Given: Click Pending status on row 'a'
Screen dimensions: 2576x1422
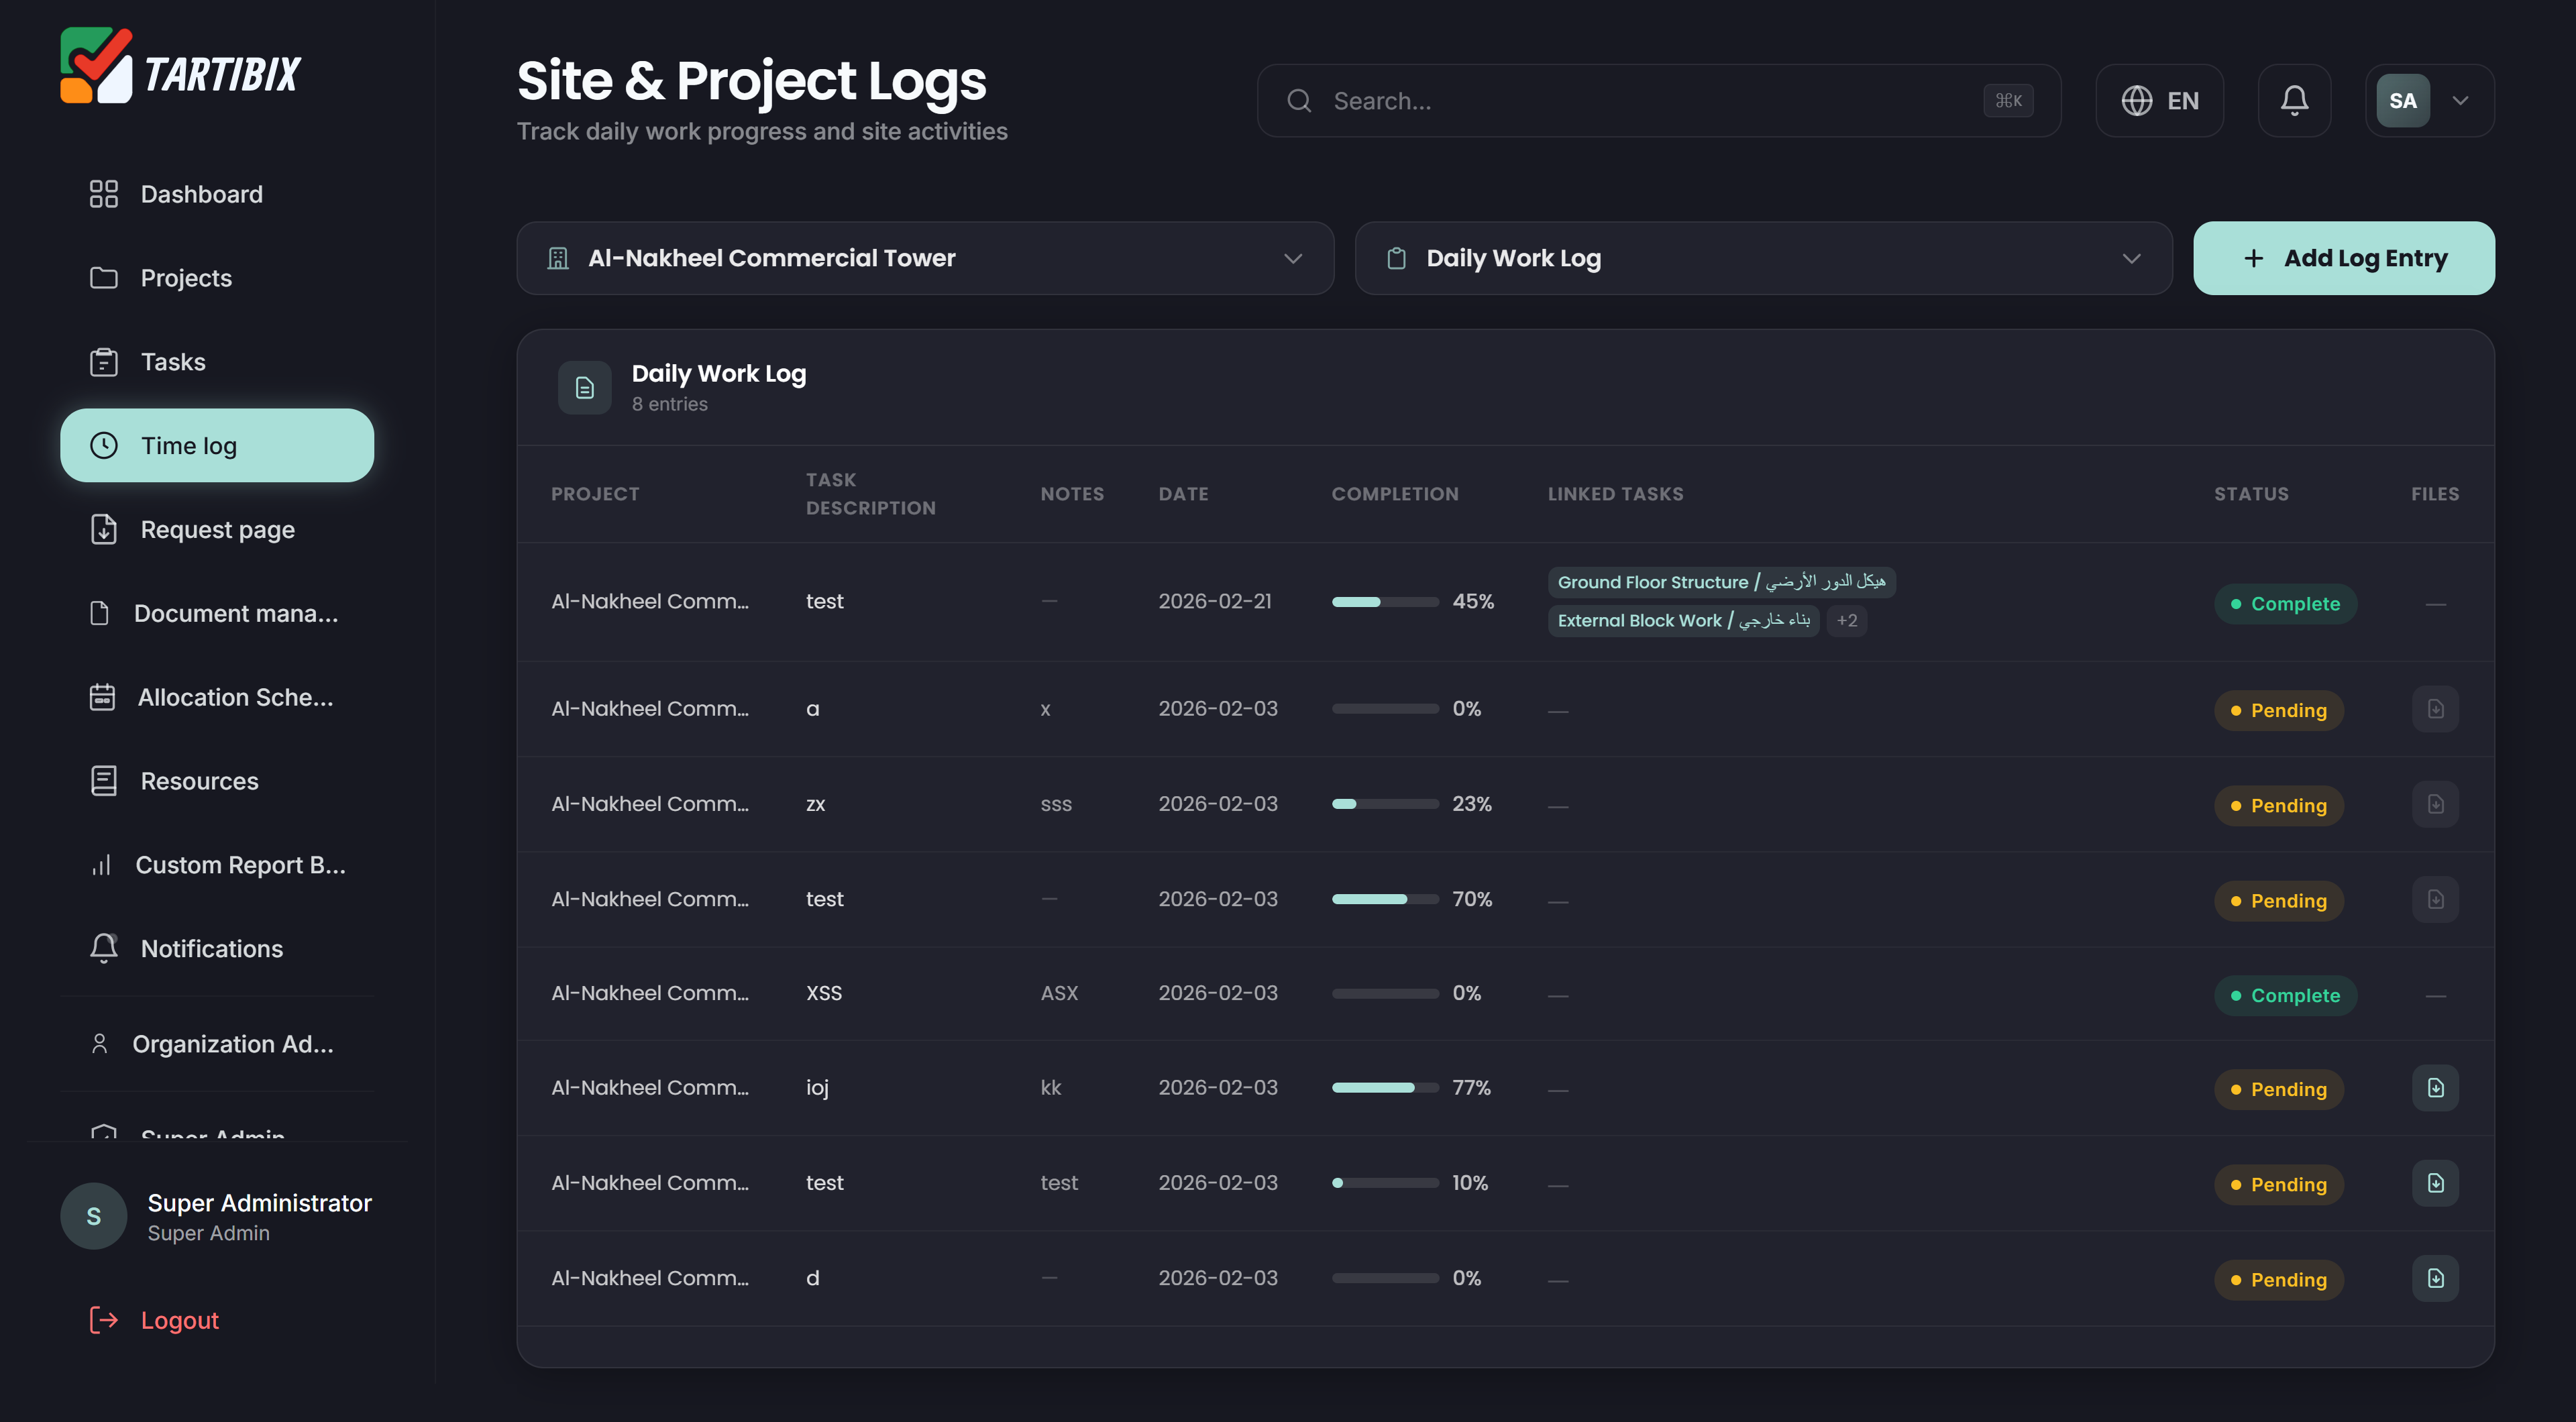Looking at the screenshot, I should [x=2278, y=711].
